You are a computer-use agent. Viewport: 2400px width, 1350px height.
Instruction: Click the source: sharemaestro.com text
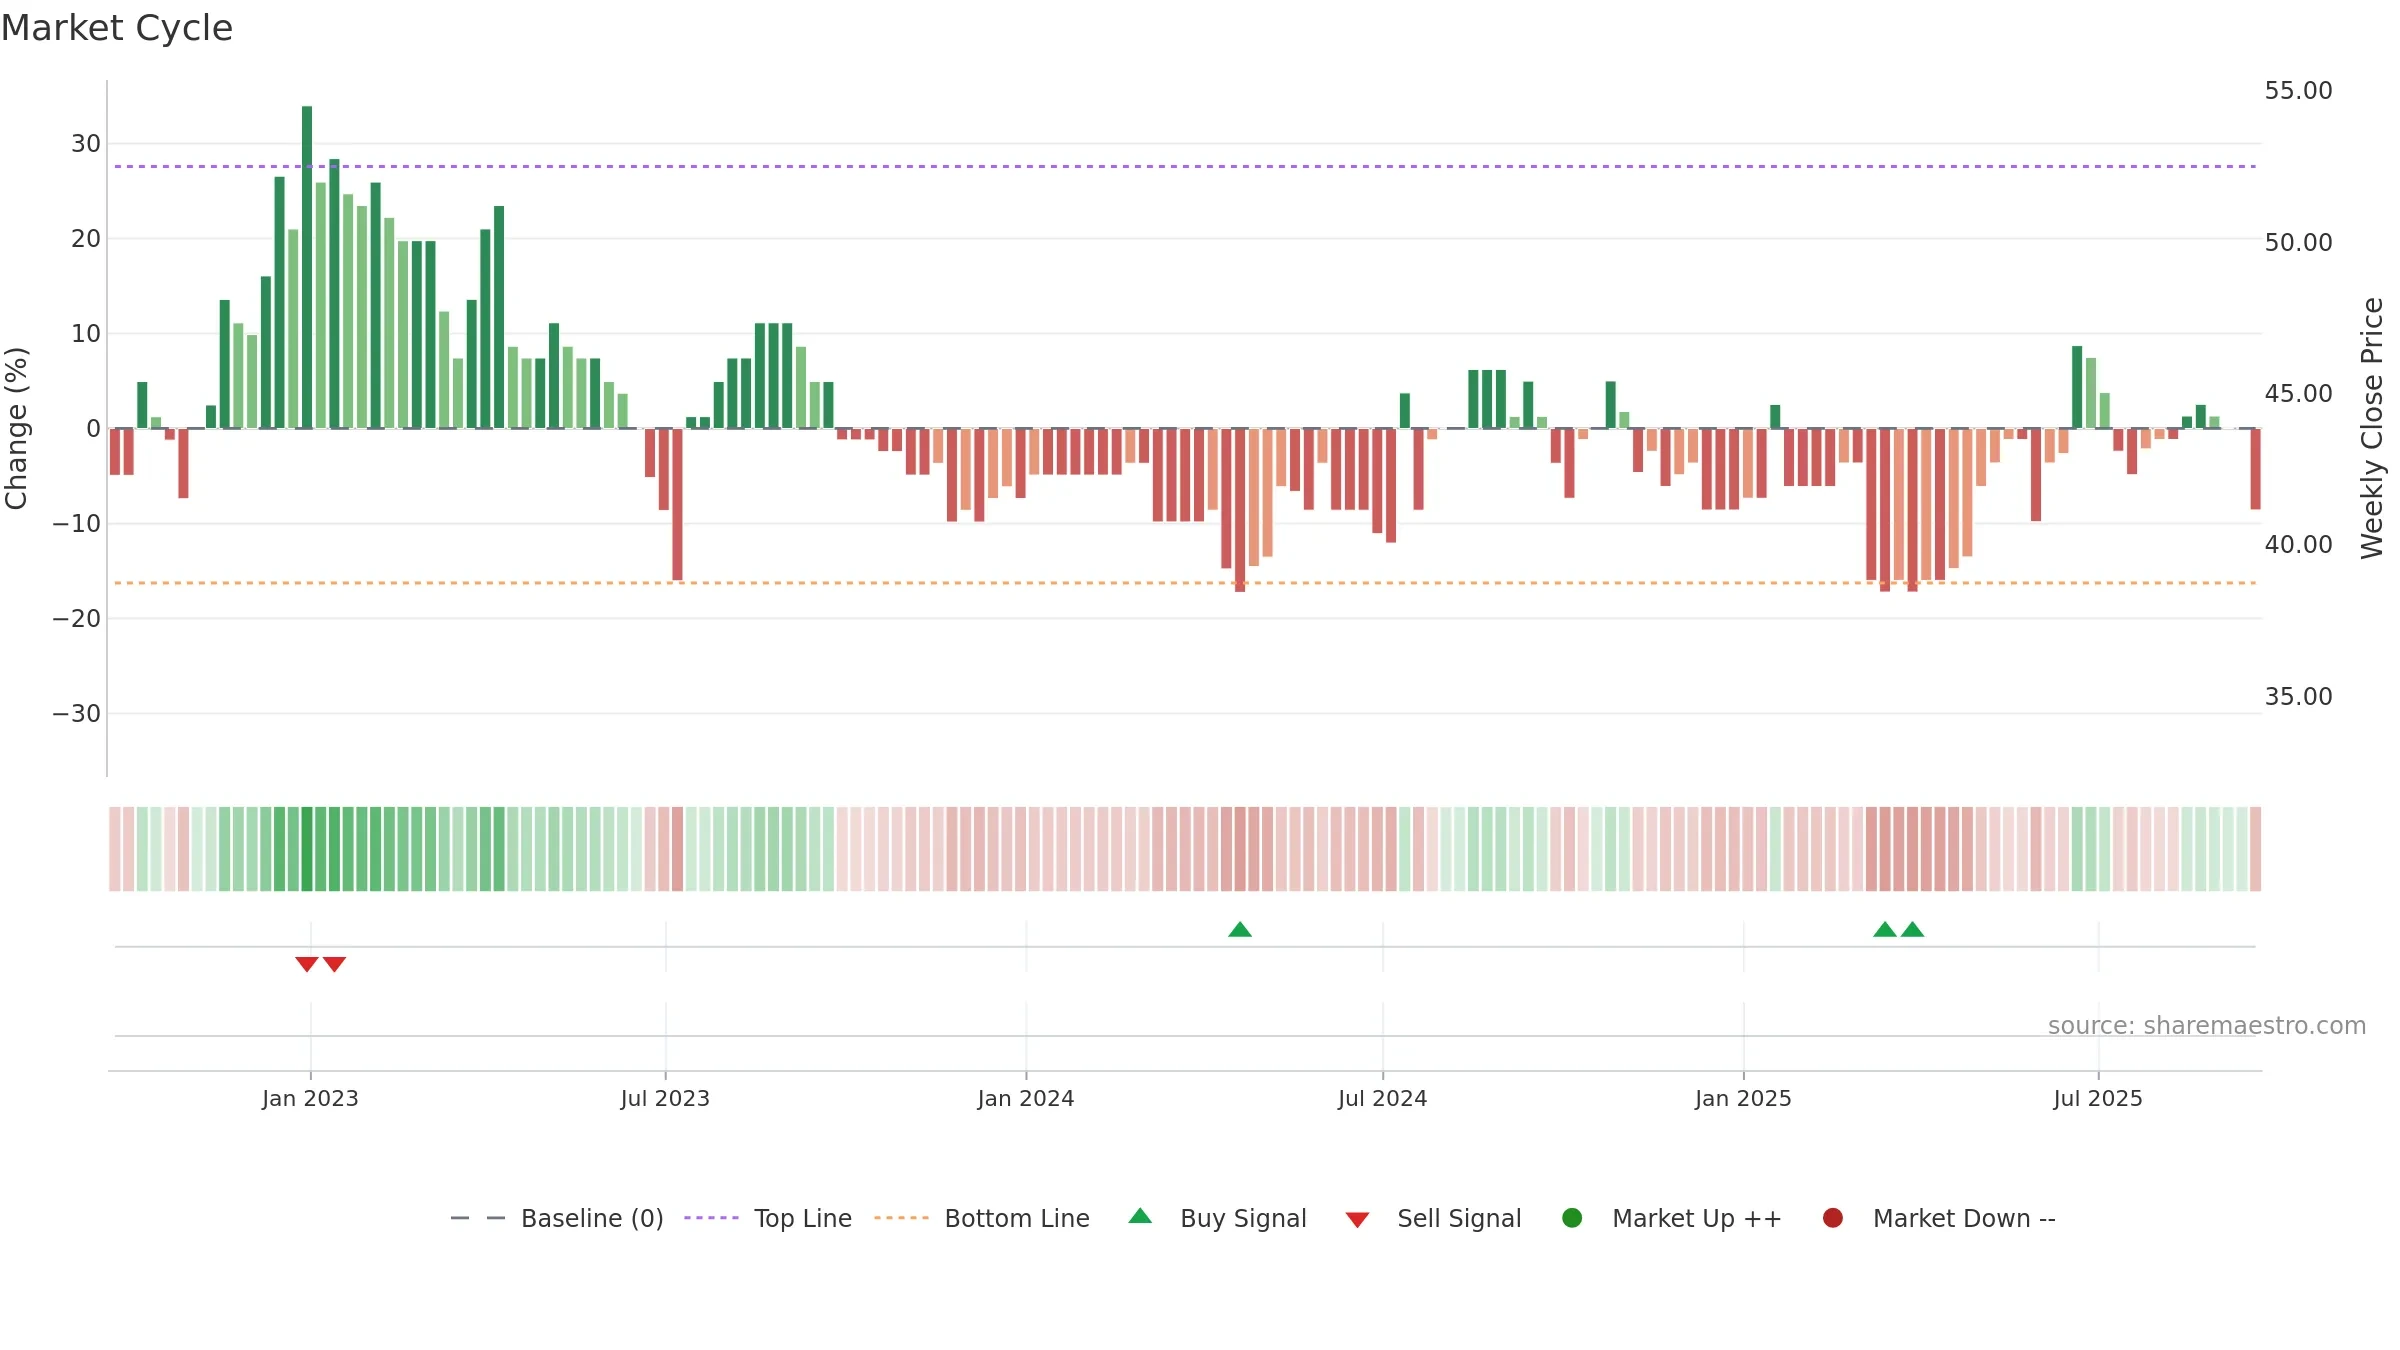[x=2207, y=1025]
